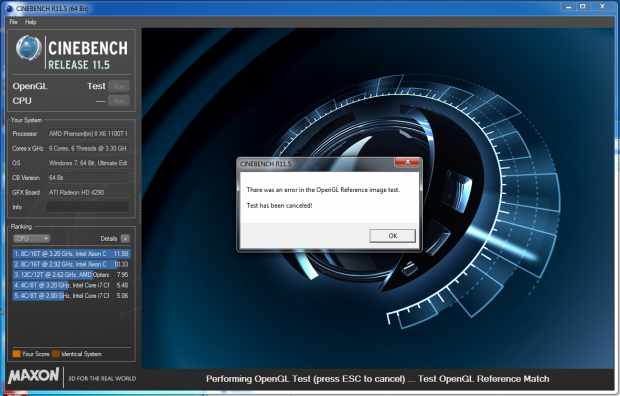Select the 12C/12T AMD Opteron ranking entry
This screenshot has width=620, height=396.
71,275
